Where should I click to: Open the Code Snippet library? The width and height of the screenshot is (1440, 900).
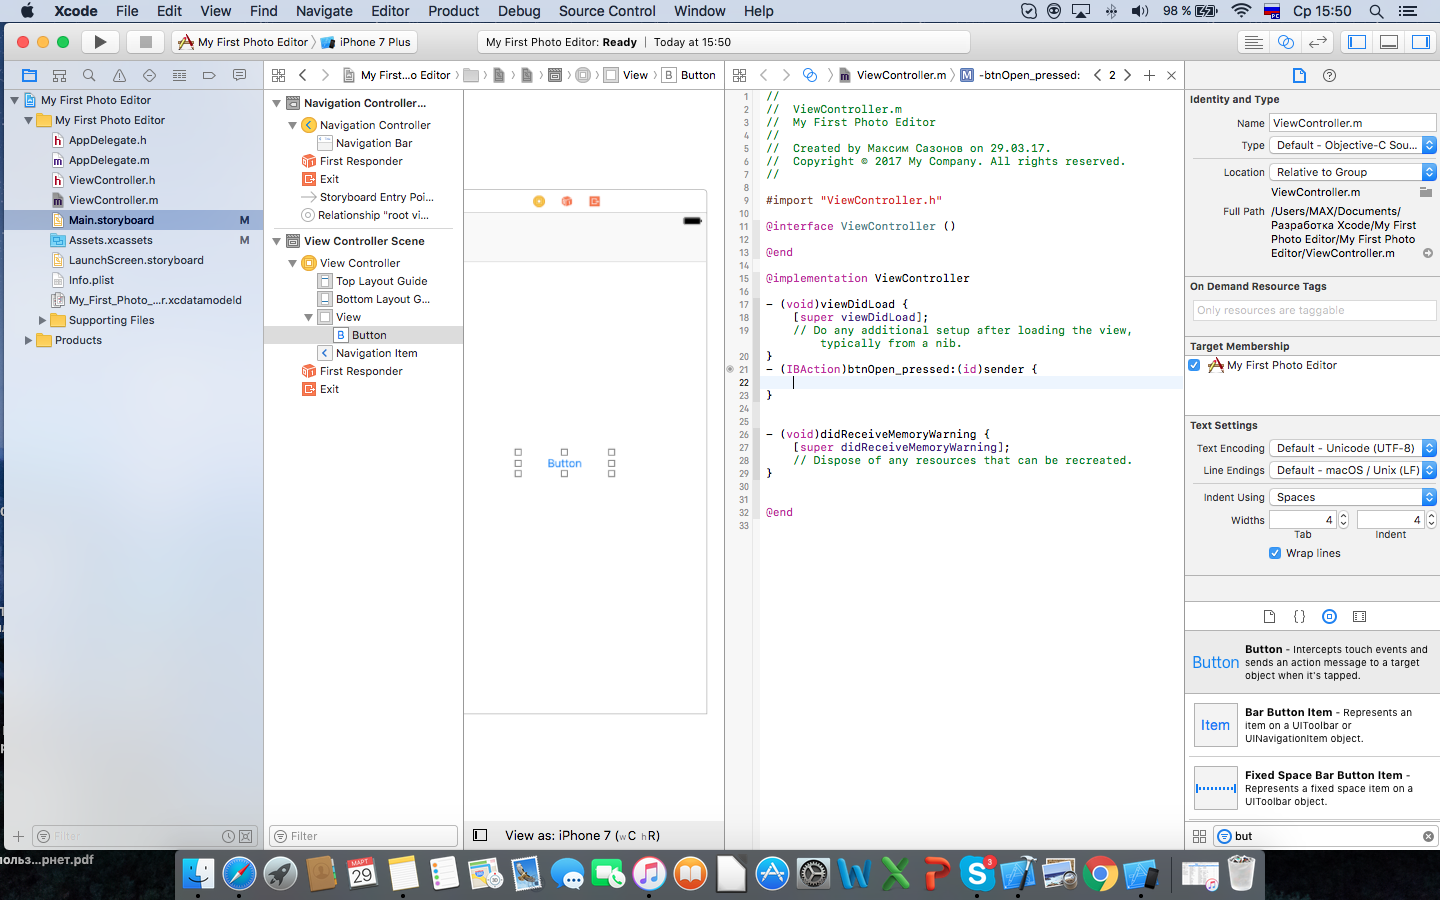coord(1299,617)
